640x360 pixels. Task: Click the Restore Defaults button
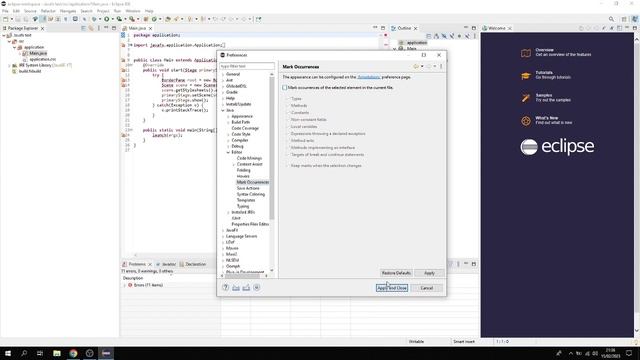[x=396, y=273]
